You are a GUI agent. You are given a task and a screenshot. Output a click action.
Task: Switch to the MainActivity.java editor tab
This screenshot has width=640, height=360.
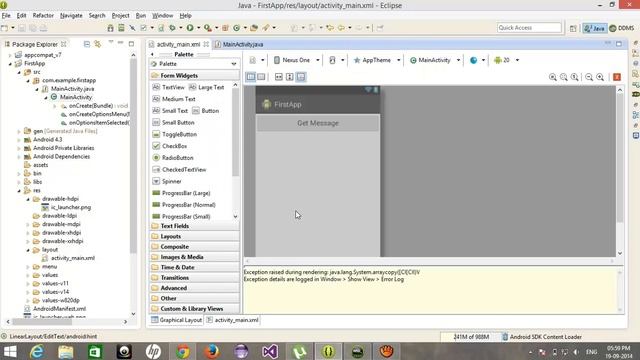click(239, 44)
